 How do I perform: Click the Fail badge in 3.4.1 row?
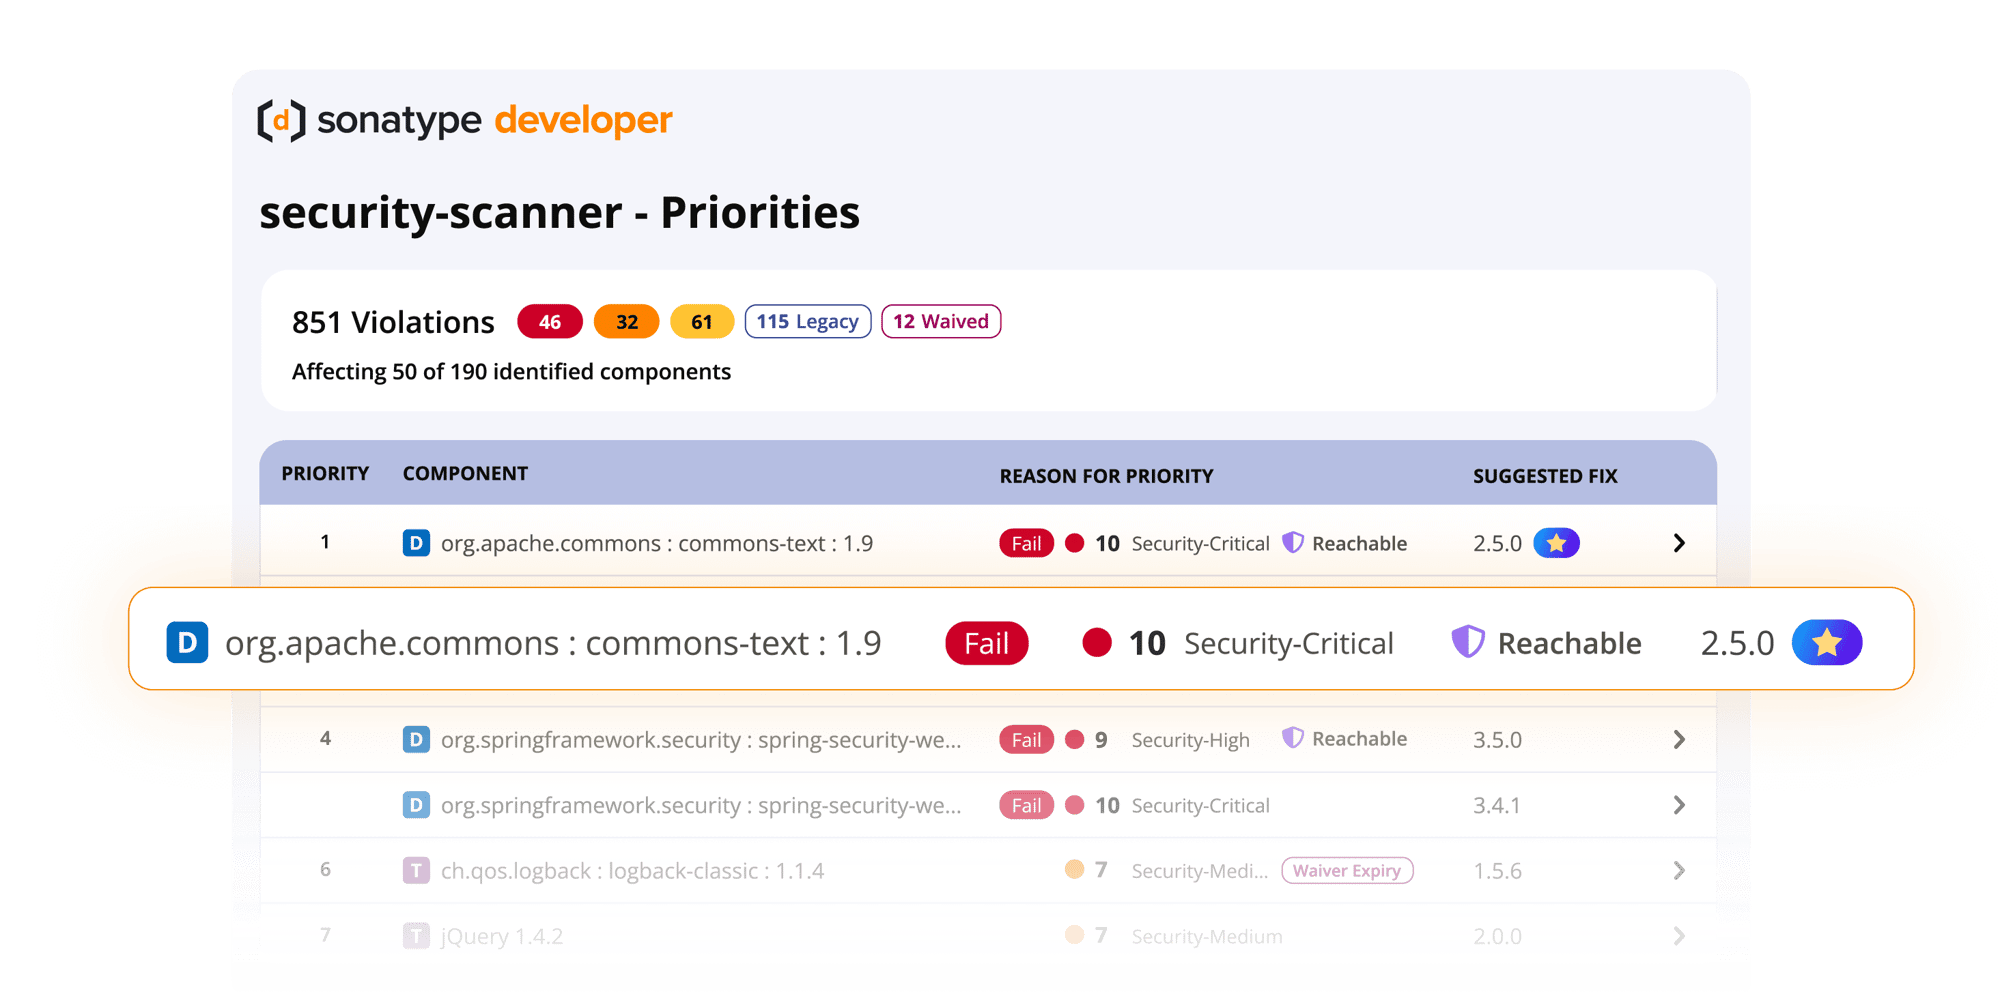click(1026, 805)
